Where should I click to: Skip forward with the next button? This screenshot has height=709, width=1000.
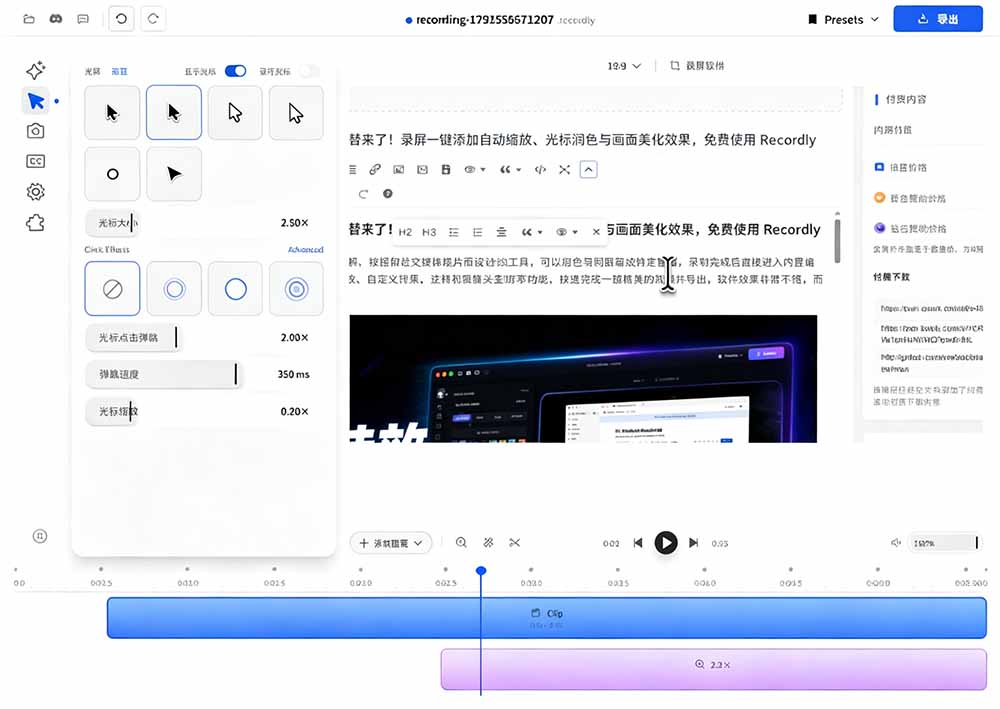pyautogui.click(x=693, y=543)
